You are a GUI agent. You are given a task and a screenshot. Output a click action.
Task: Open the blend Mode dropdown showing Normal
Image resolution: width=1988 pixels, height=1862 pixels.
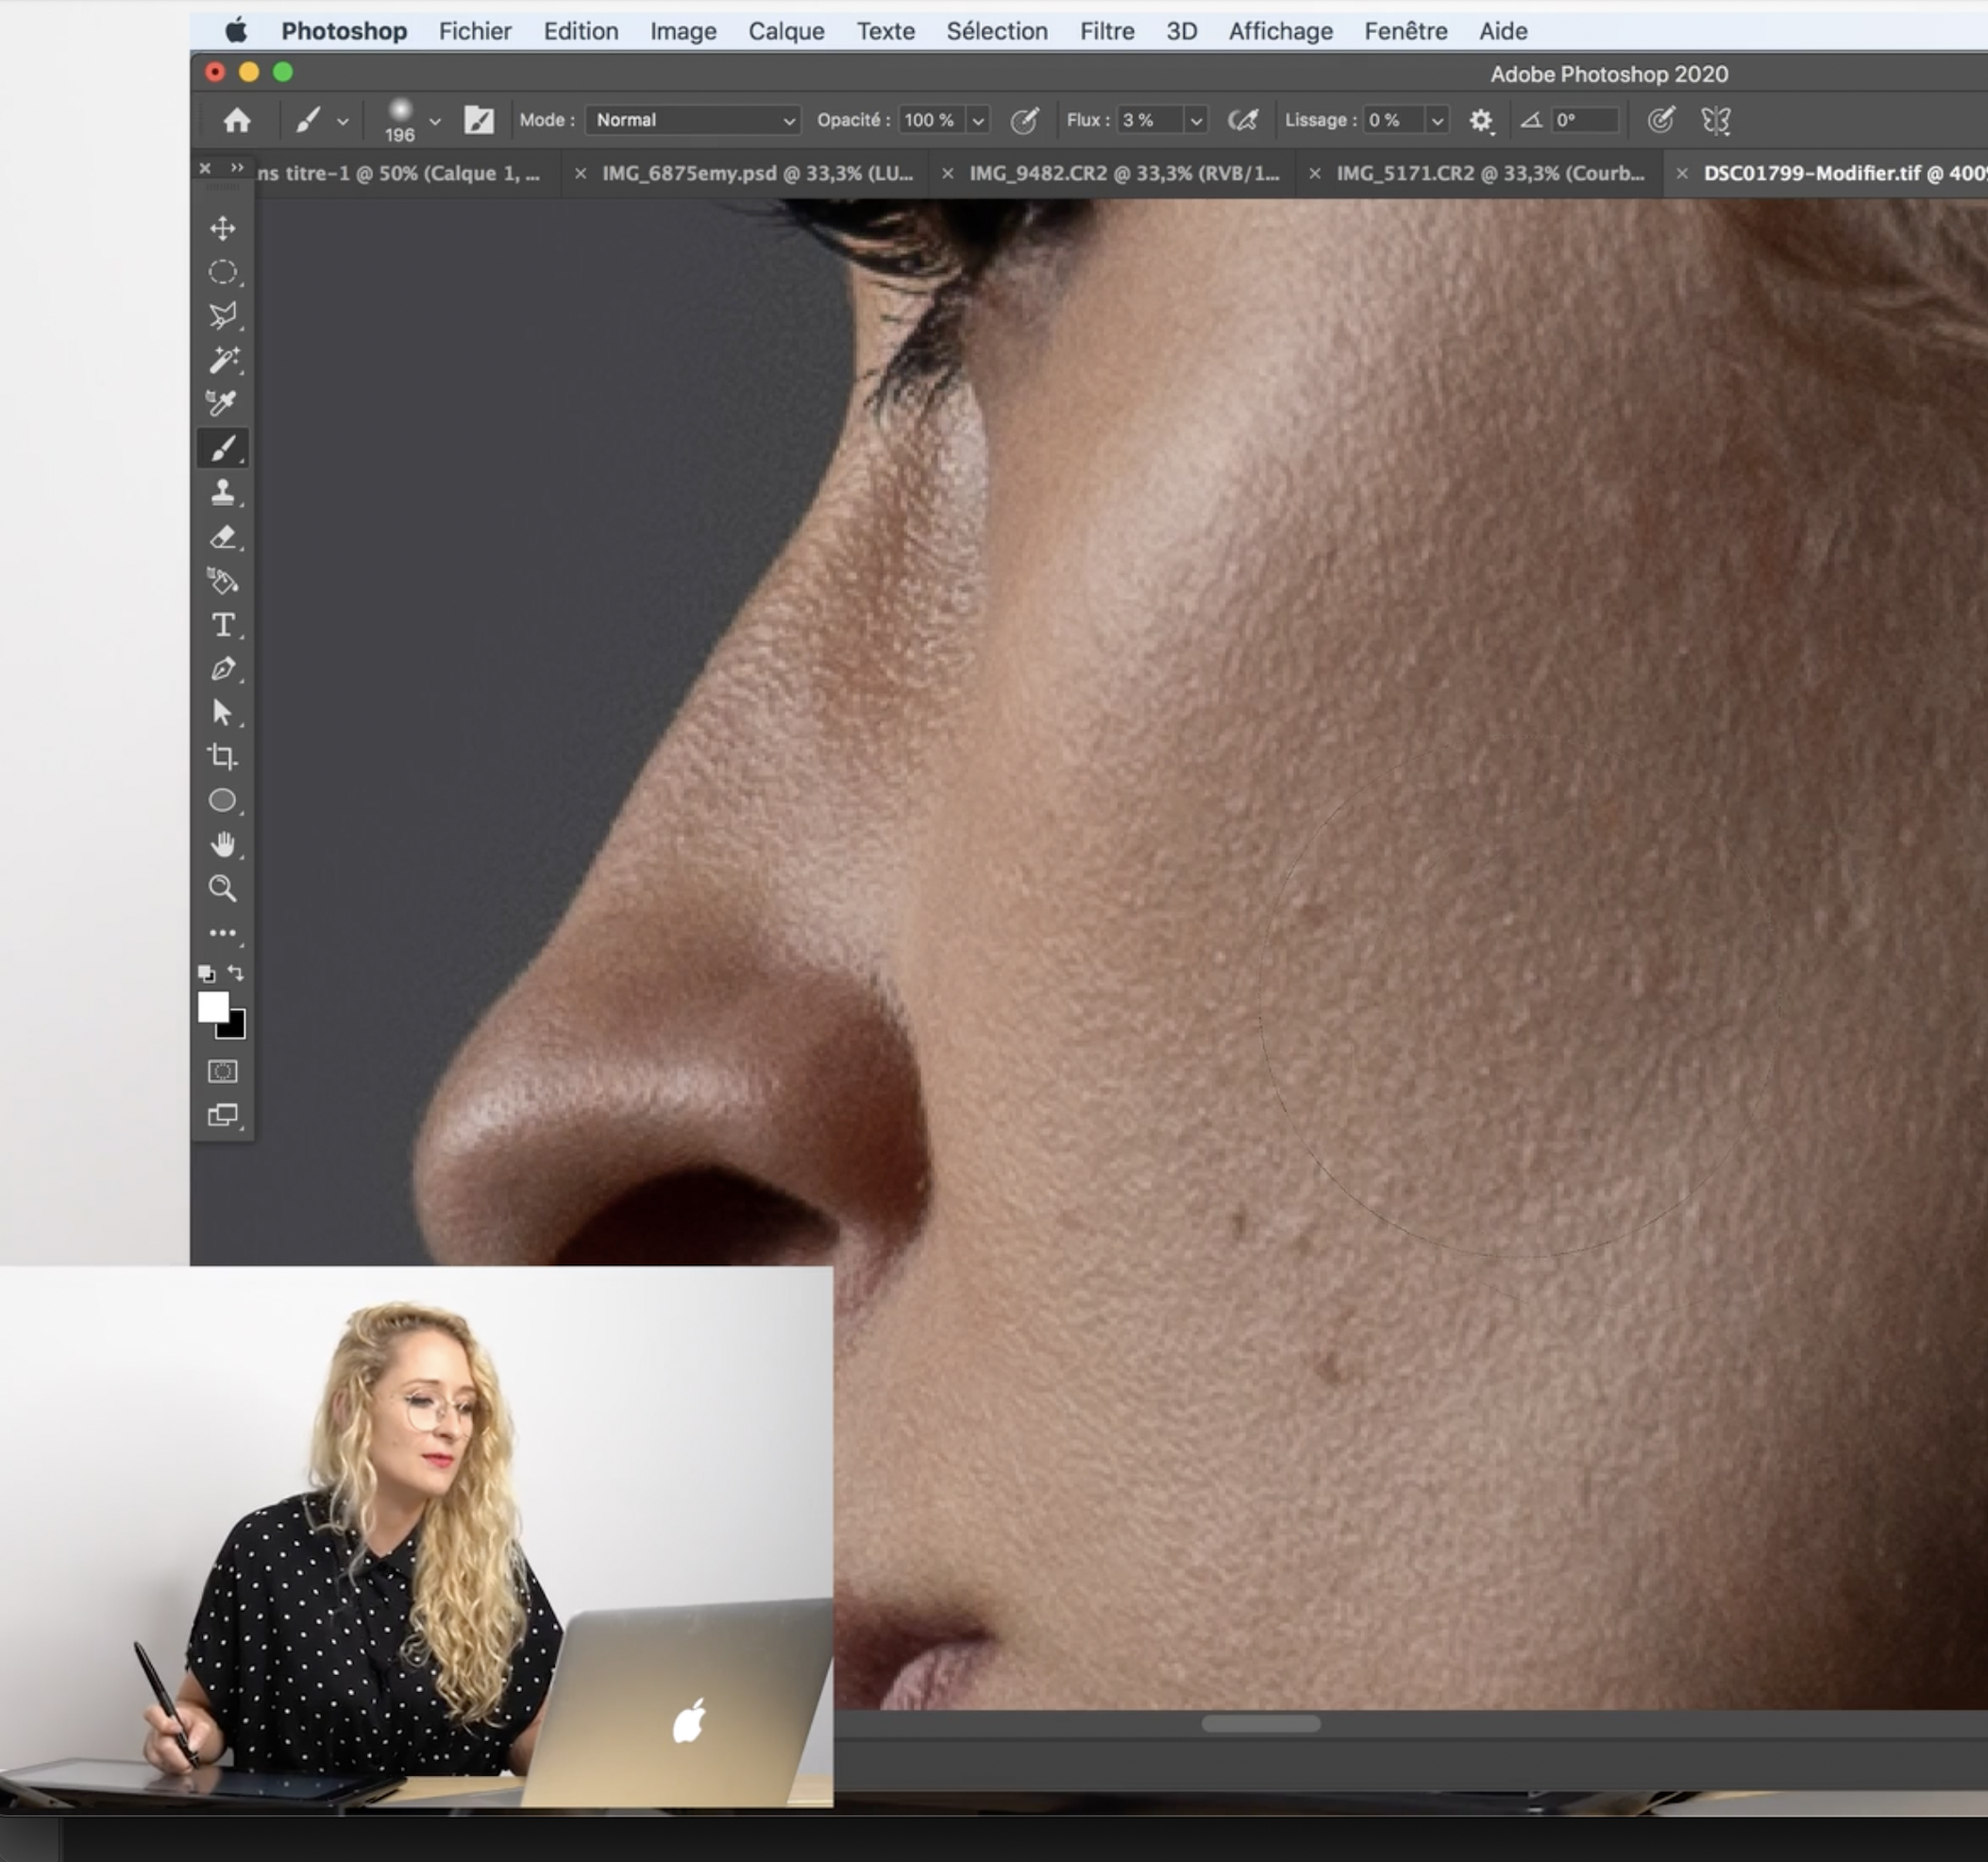click(x=691, y=119)
